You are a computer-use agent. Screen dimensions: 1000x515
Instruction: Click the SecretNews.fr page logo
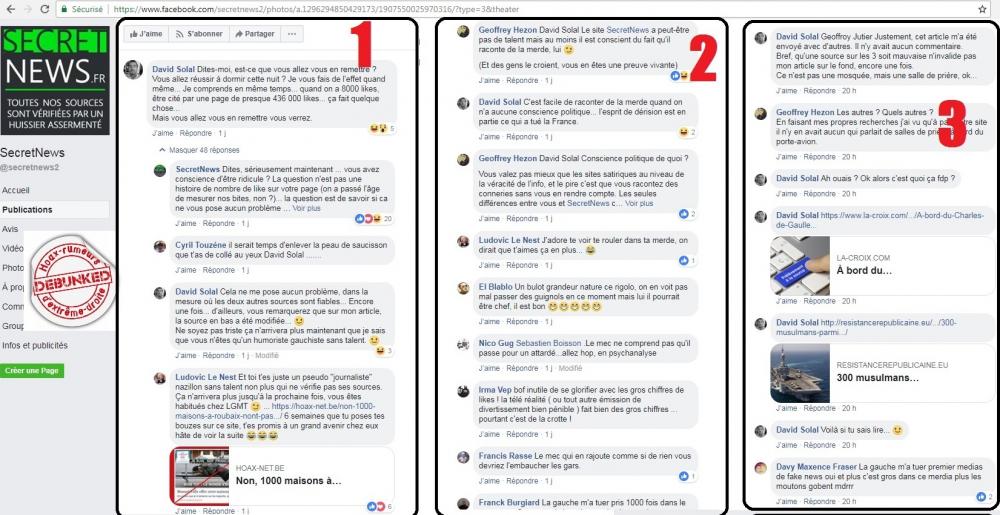pyautogui.click(x=55, y=80)
